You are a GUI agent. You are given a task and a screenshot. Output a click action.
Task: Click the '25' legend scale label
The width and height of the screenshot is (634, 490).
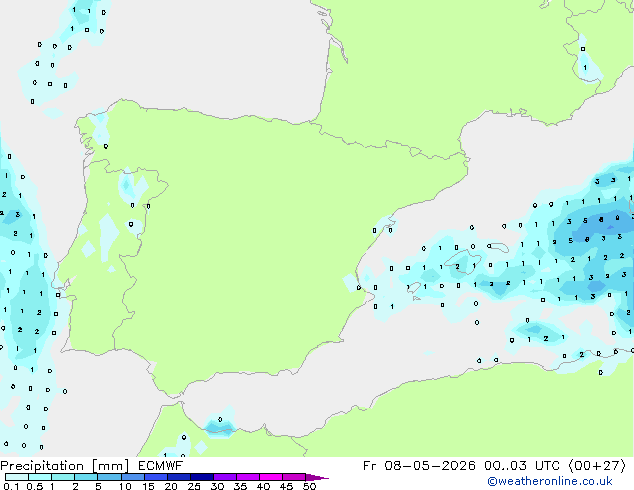tap(194, 486)
